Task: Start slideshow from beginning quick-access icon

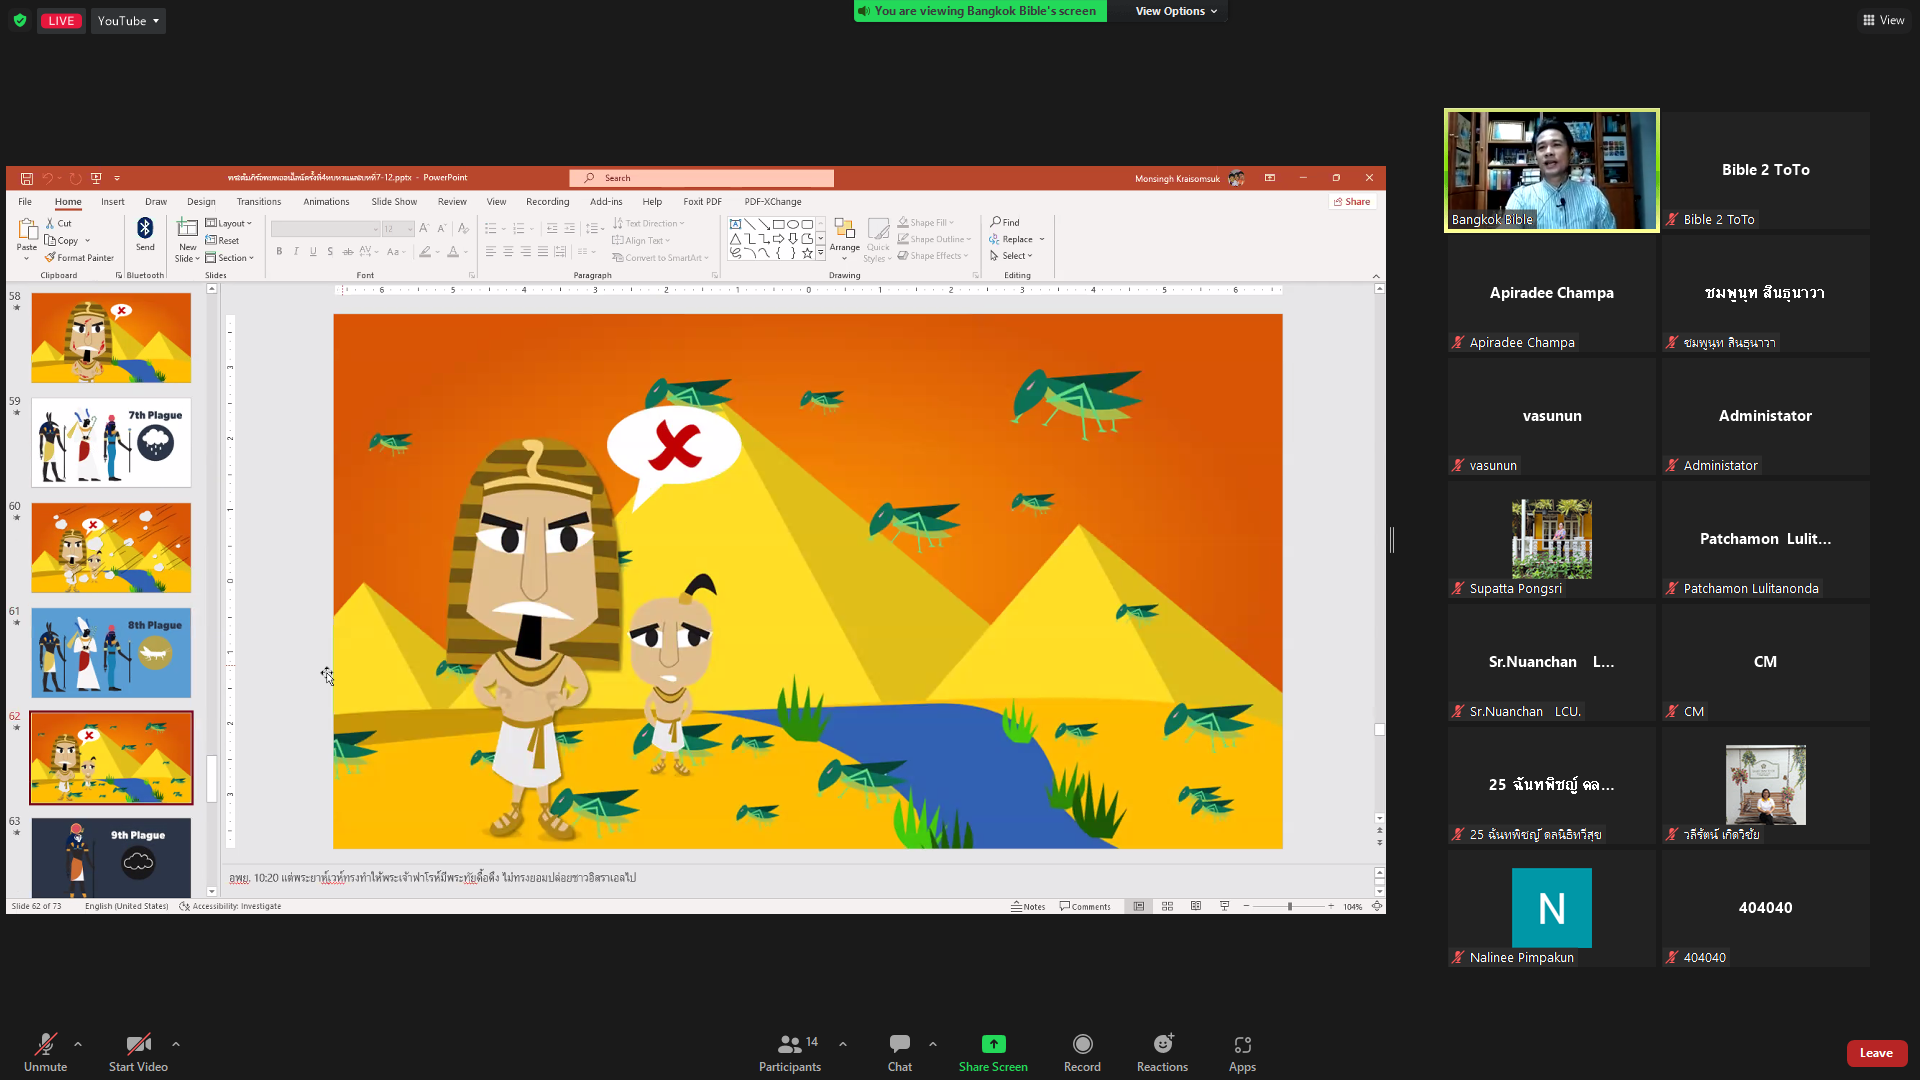Action: click(96, 178)
